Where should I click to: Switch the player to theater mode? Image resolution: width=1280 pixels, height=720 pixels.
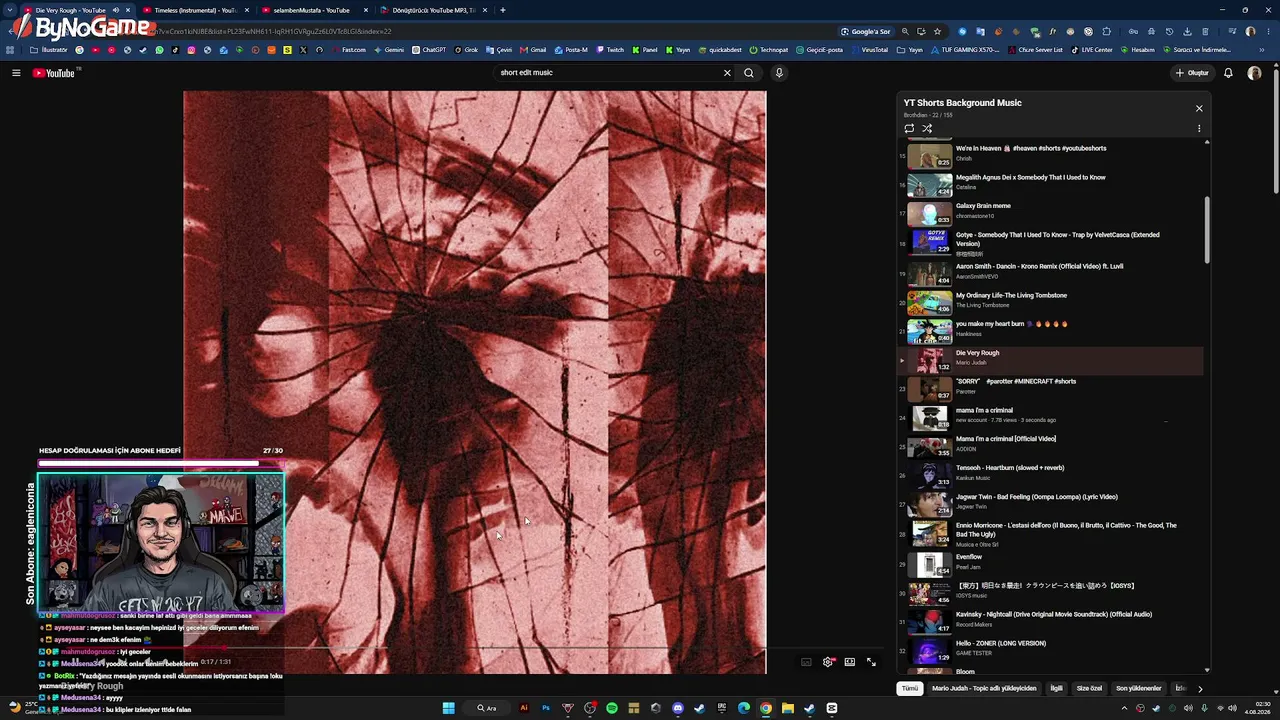tap(850, 662)
